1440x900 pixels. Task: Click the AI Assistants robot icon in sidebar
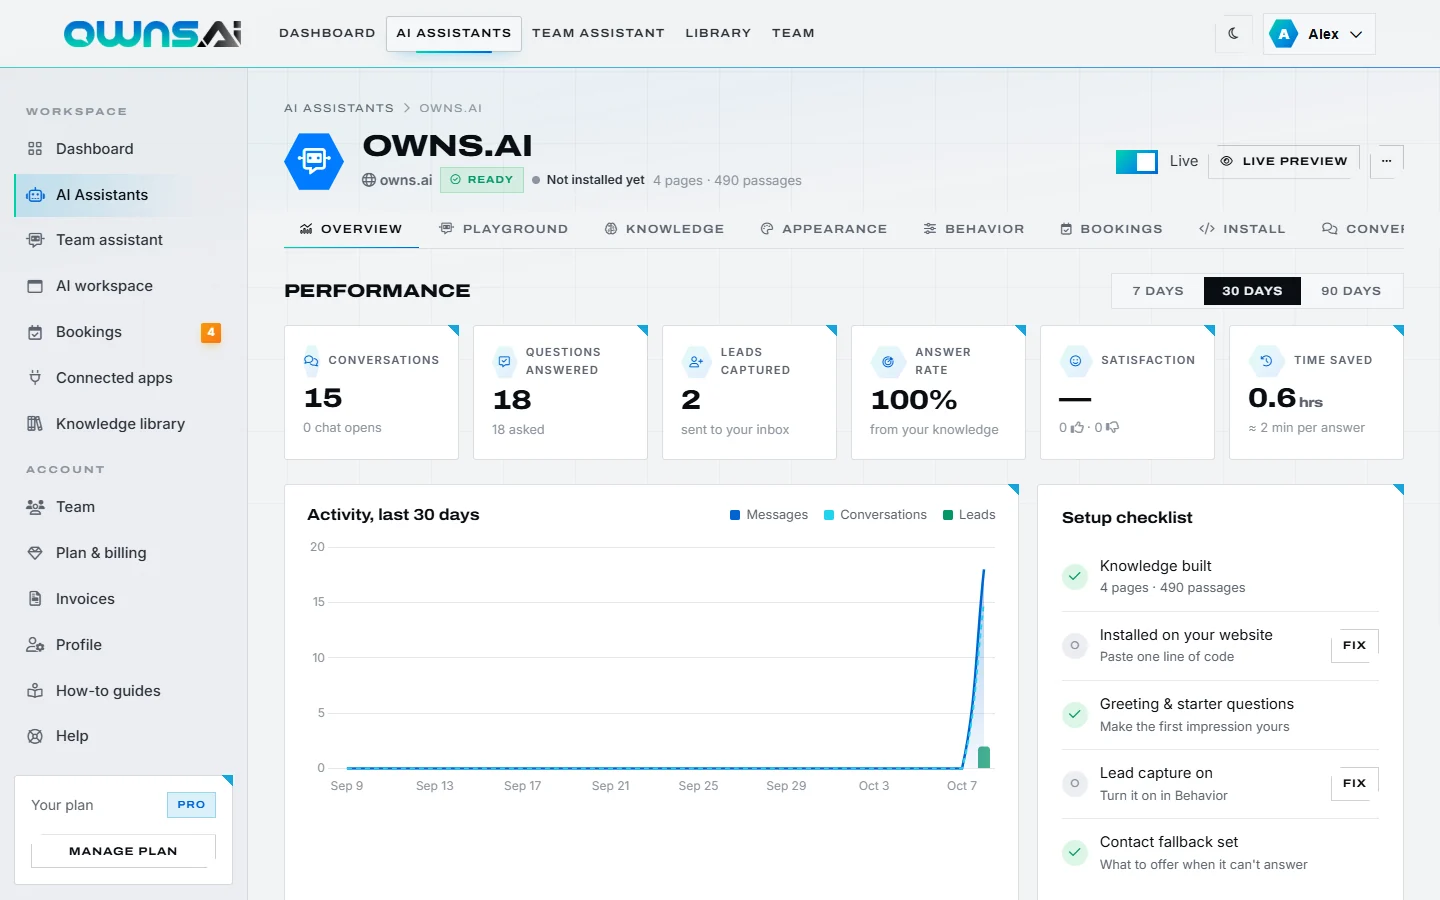(35, 195)
